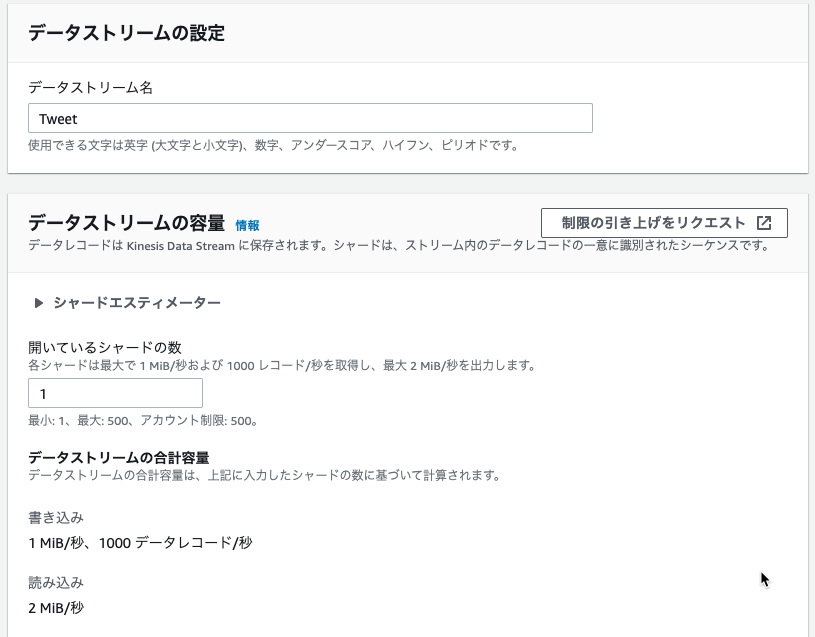Click the 1 MiB/秒、1000 データレコード/秒 value
This screenshot has width=815, height=637.
[x=140, y=543]
